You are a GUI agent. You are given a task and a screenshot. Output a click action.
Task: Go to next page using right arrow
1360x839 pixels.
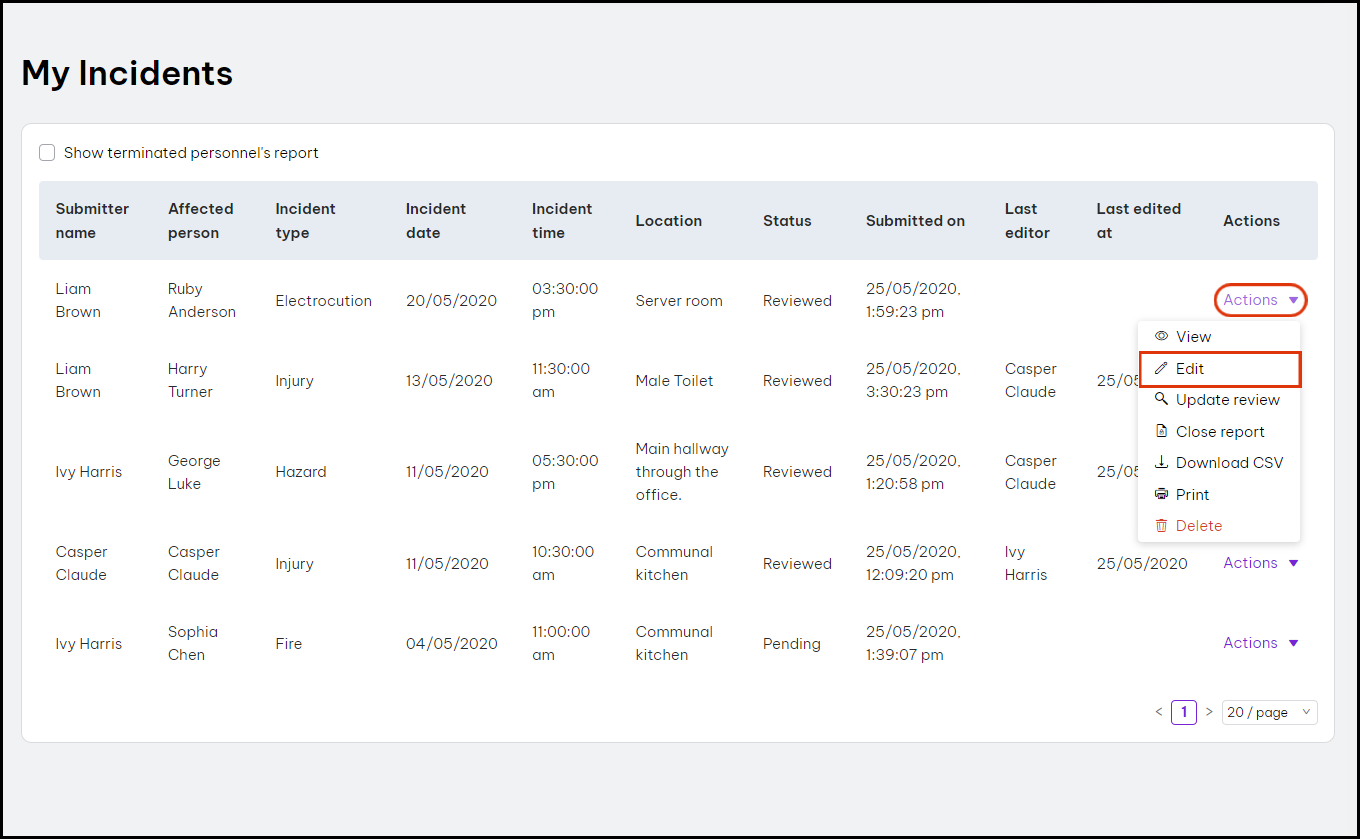1209,712
